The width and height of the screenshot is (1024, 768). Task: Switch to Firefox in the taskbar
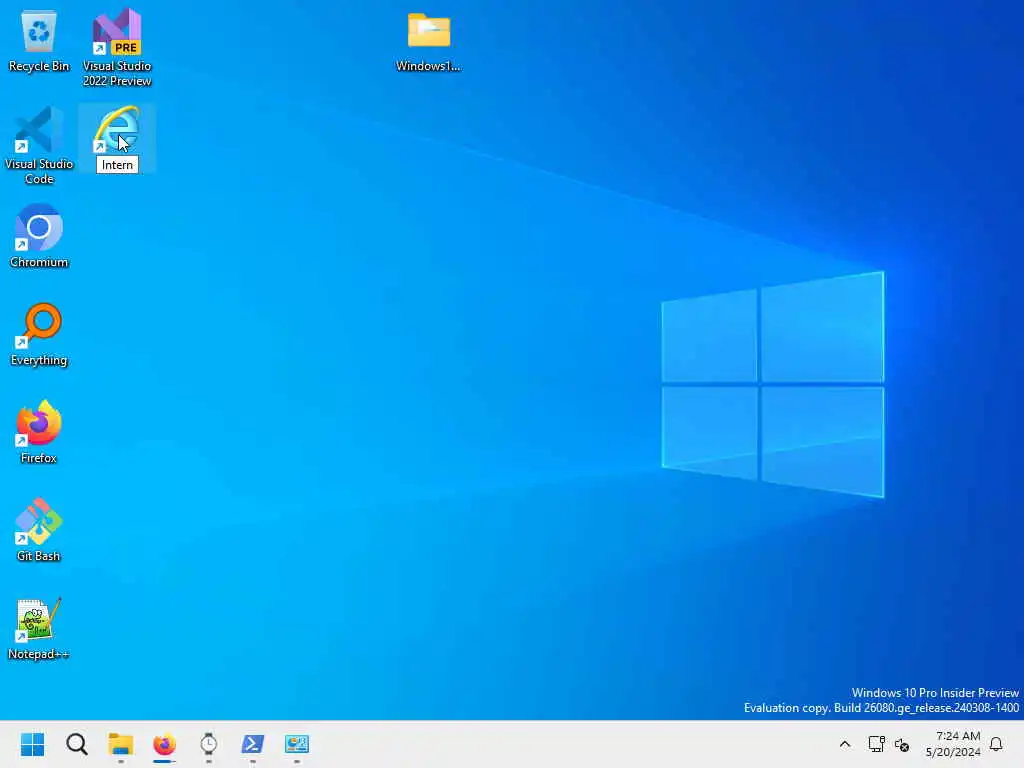click(x=165, y=744)
